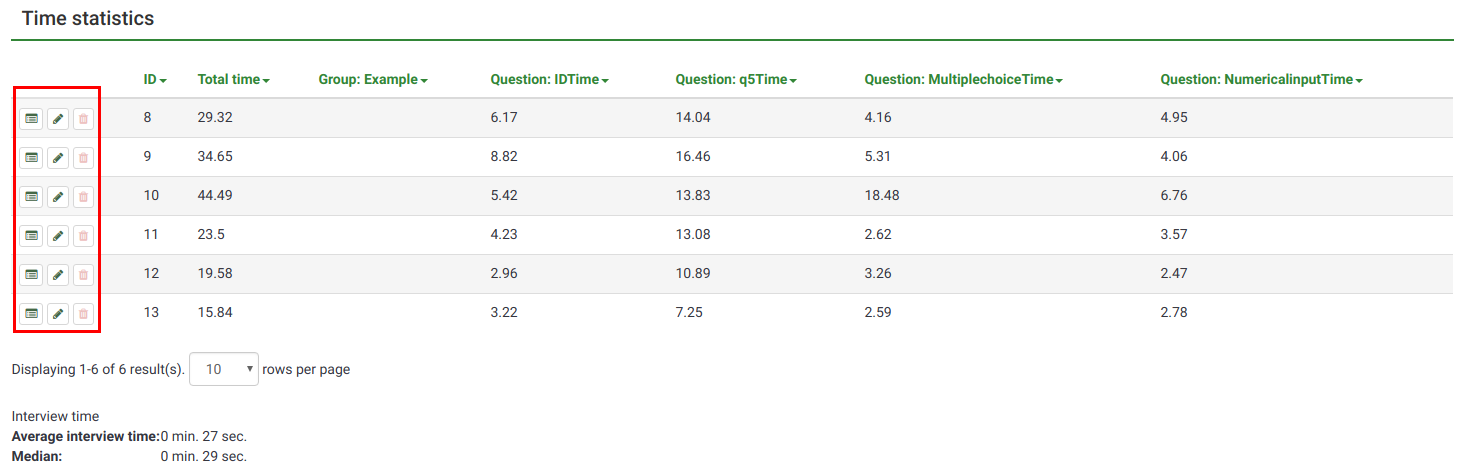Sort by Question: NumericalinputTime column

(x=1261, y=80)
